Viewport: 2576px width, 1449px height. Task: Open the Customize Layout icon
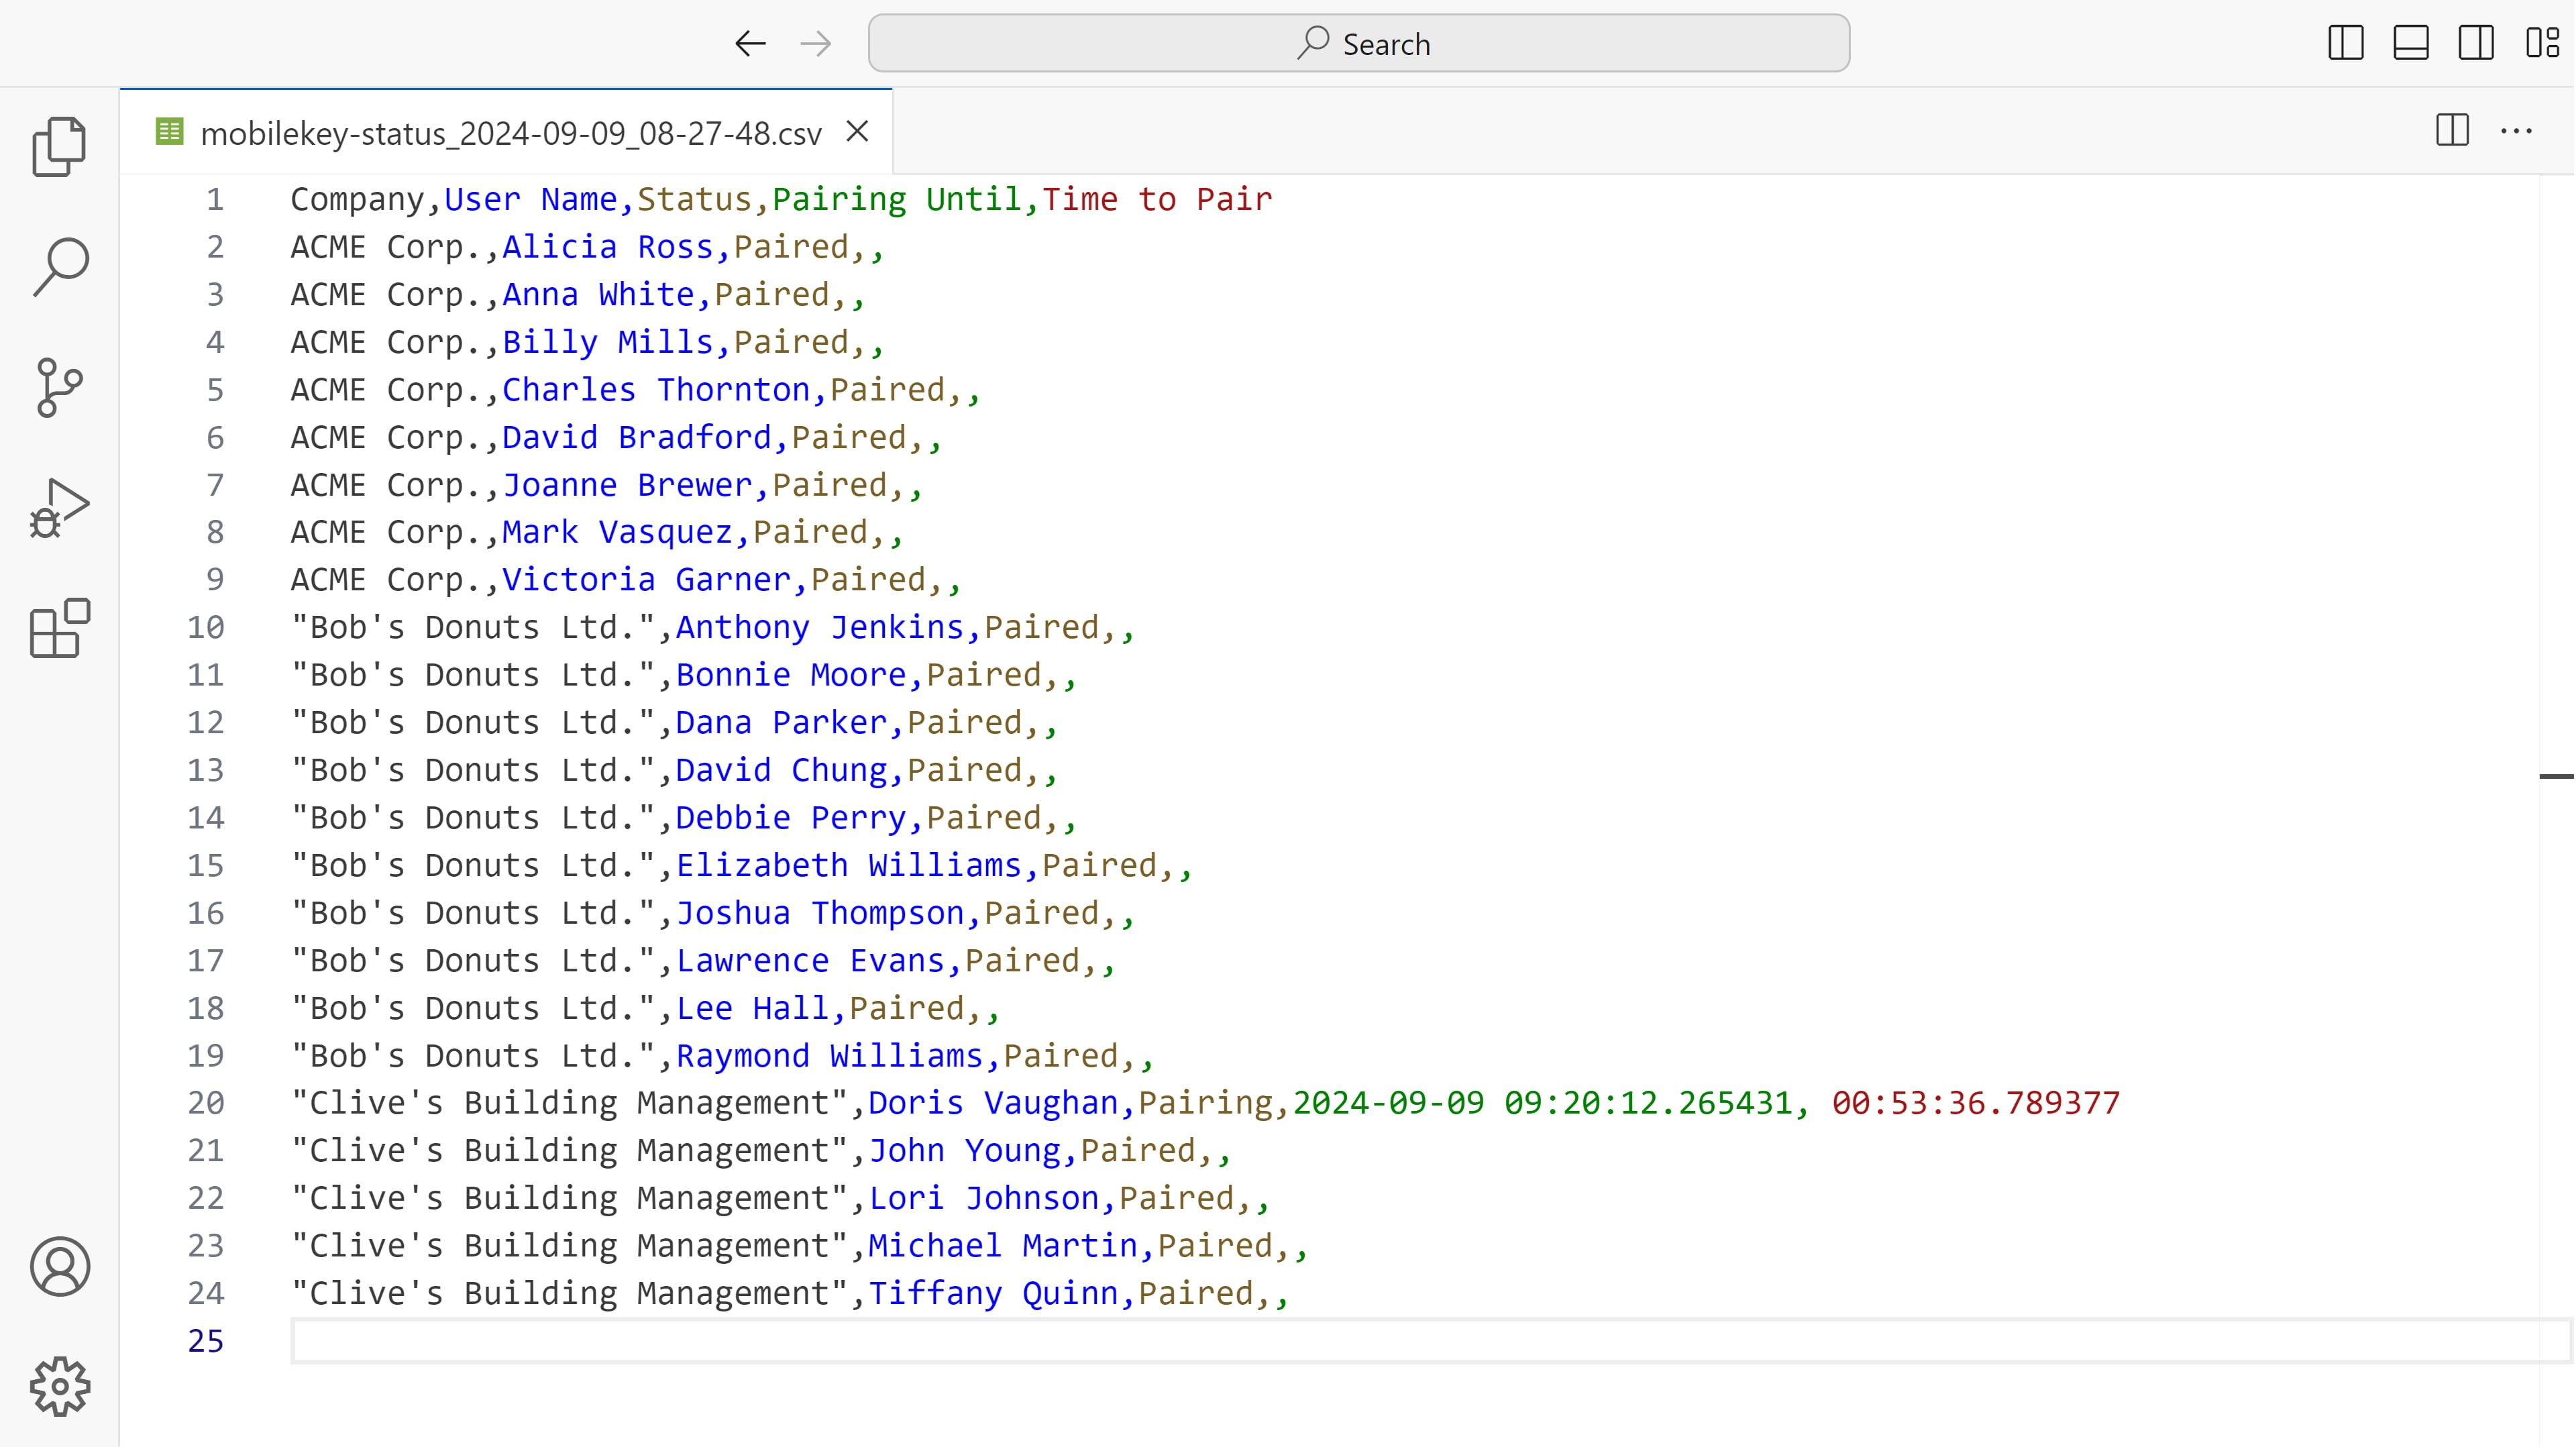tap(2542, 43)
